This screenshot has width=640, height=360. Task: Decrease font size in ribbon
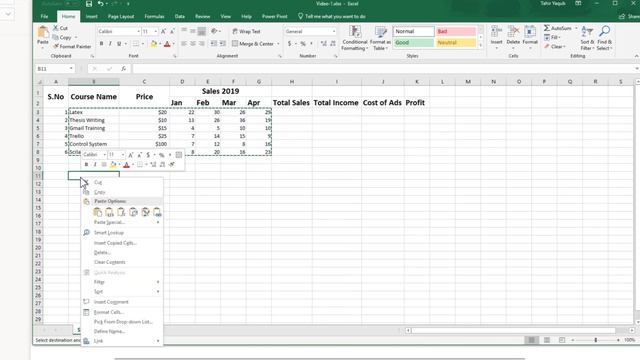[x=172, y=31]
